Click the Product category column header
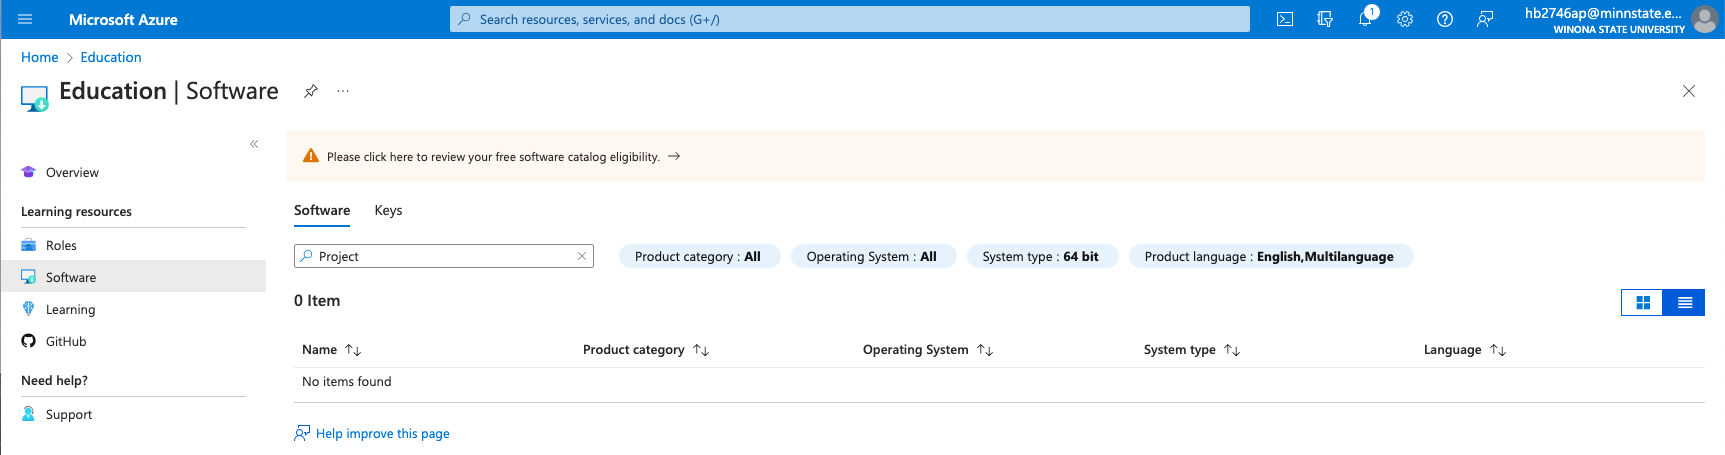Image resolution: width=1725 pixels, height=455 pixels. 634,350
